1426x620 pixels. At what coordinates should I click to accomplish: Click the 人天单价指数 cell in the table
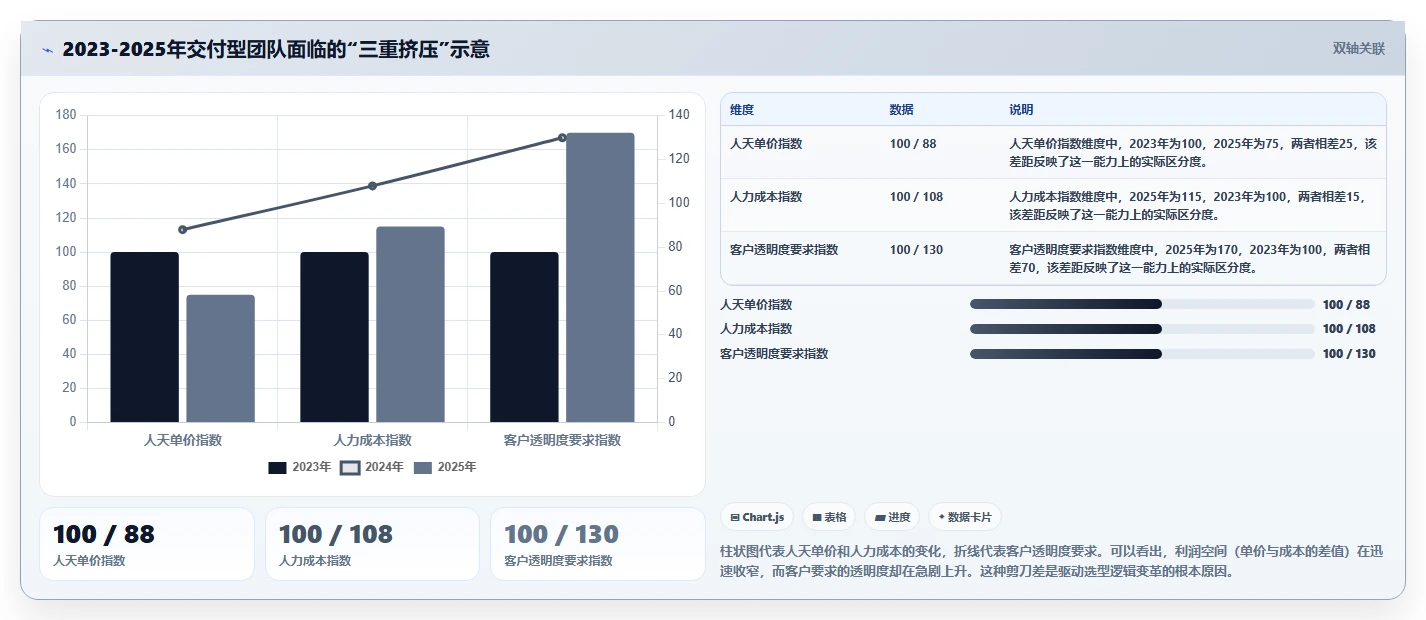pos(766,144)
